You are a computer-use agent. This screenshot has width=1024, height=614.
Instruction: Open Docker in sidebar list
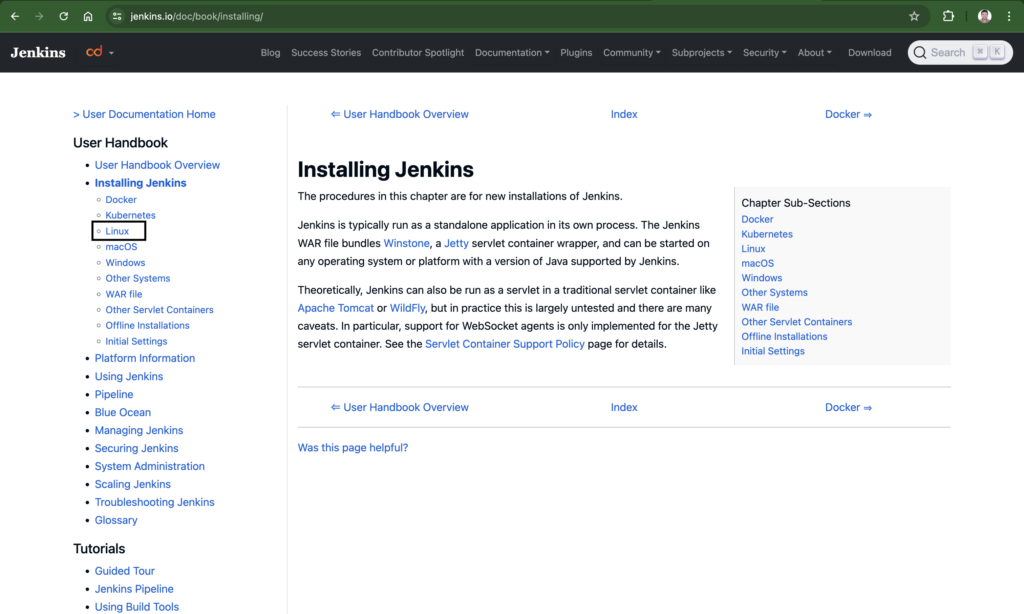click(x=121, y=200)
